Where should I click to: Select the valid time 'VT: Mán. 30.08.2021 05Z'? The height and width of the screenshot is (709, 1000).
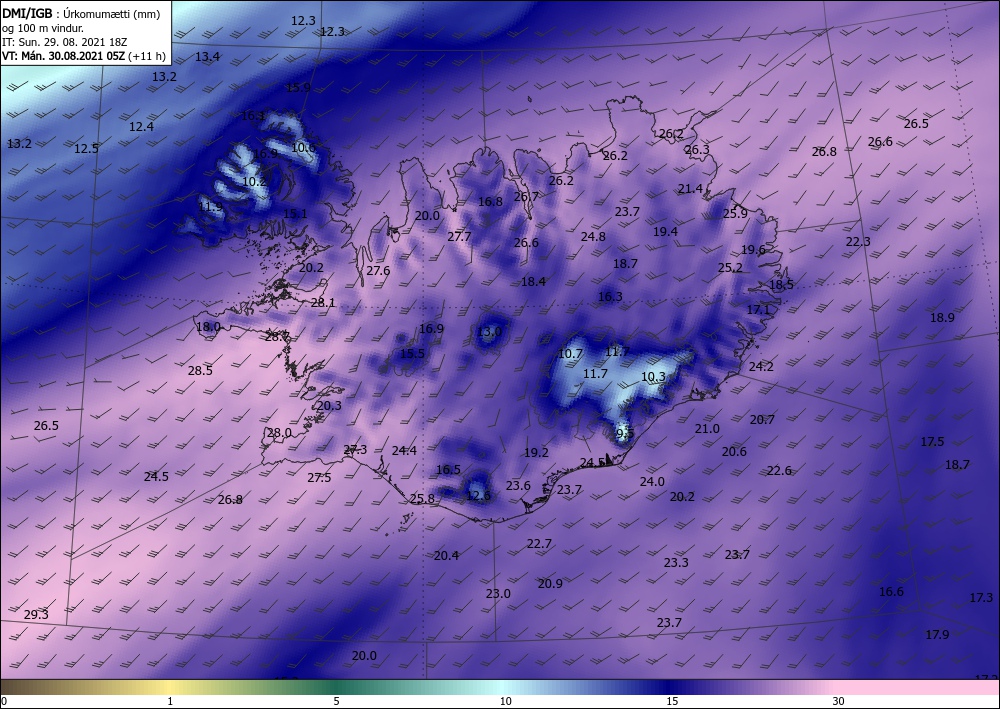(x=64, y=56)
